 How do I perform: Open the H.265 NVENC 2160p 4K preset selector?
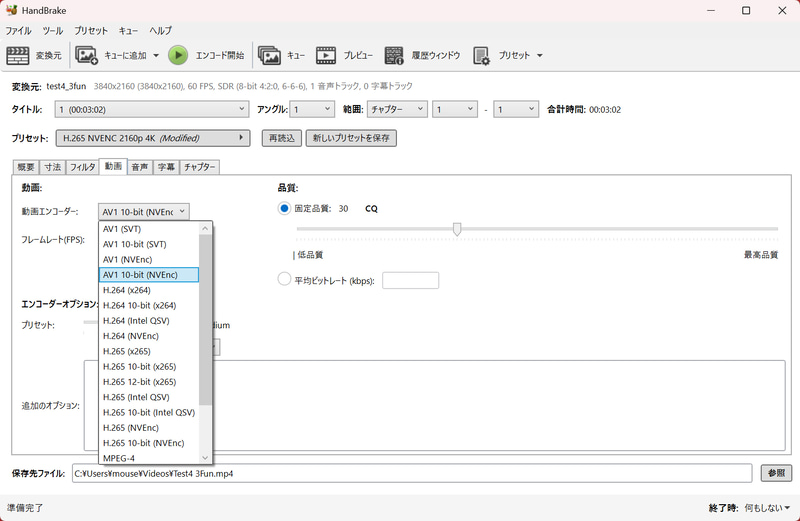click(x=153, y=138)
